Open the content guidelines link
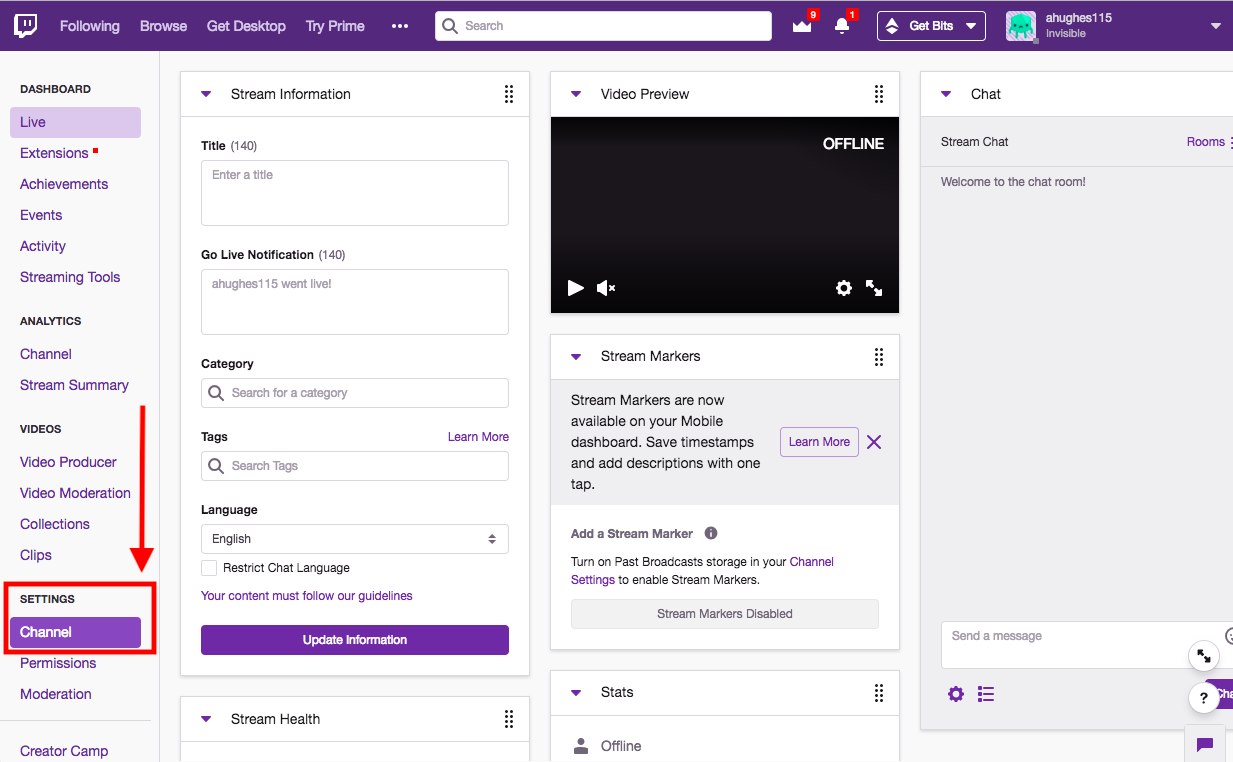 click(x=307, y=596)
